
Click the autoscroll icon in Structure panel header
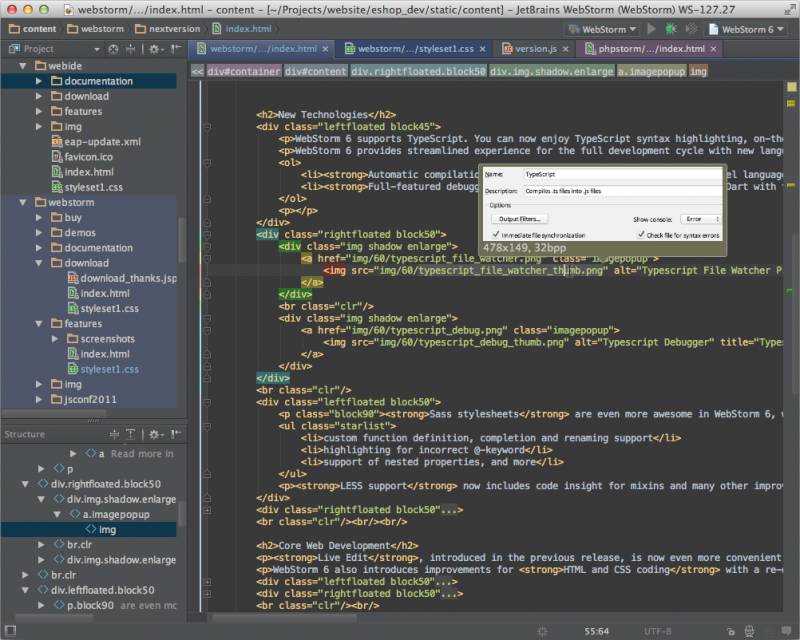131,434
